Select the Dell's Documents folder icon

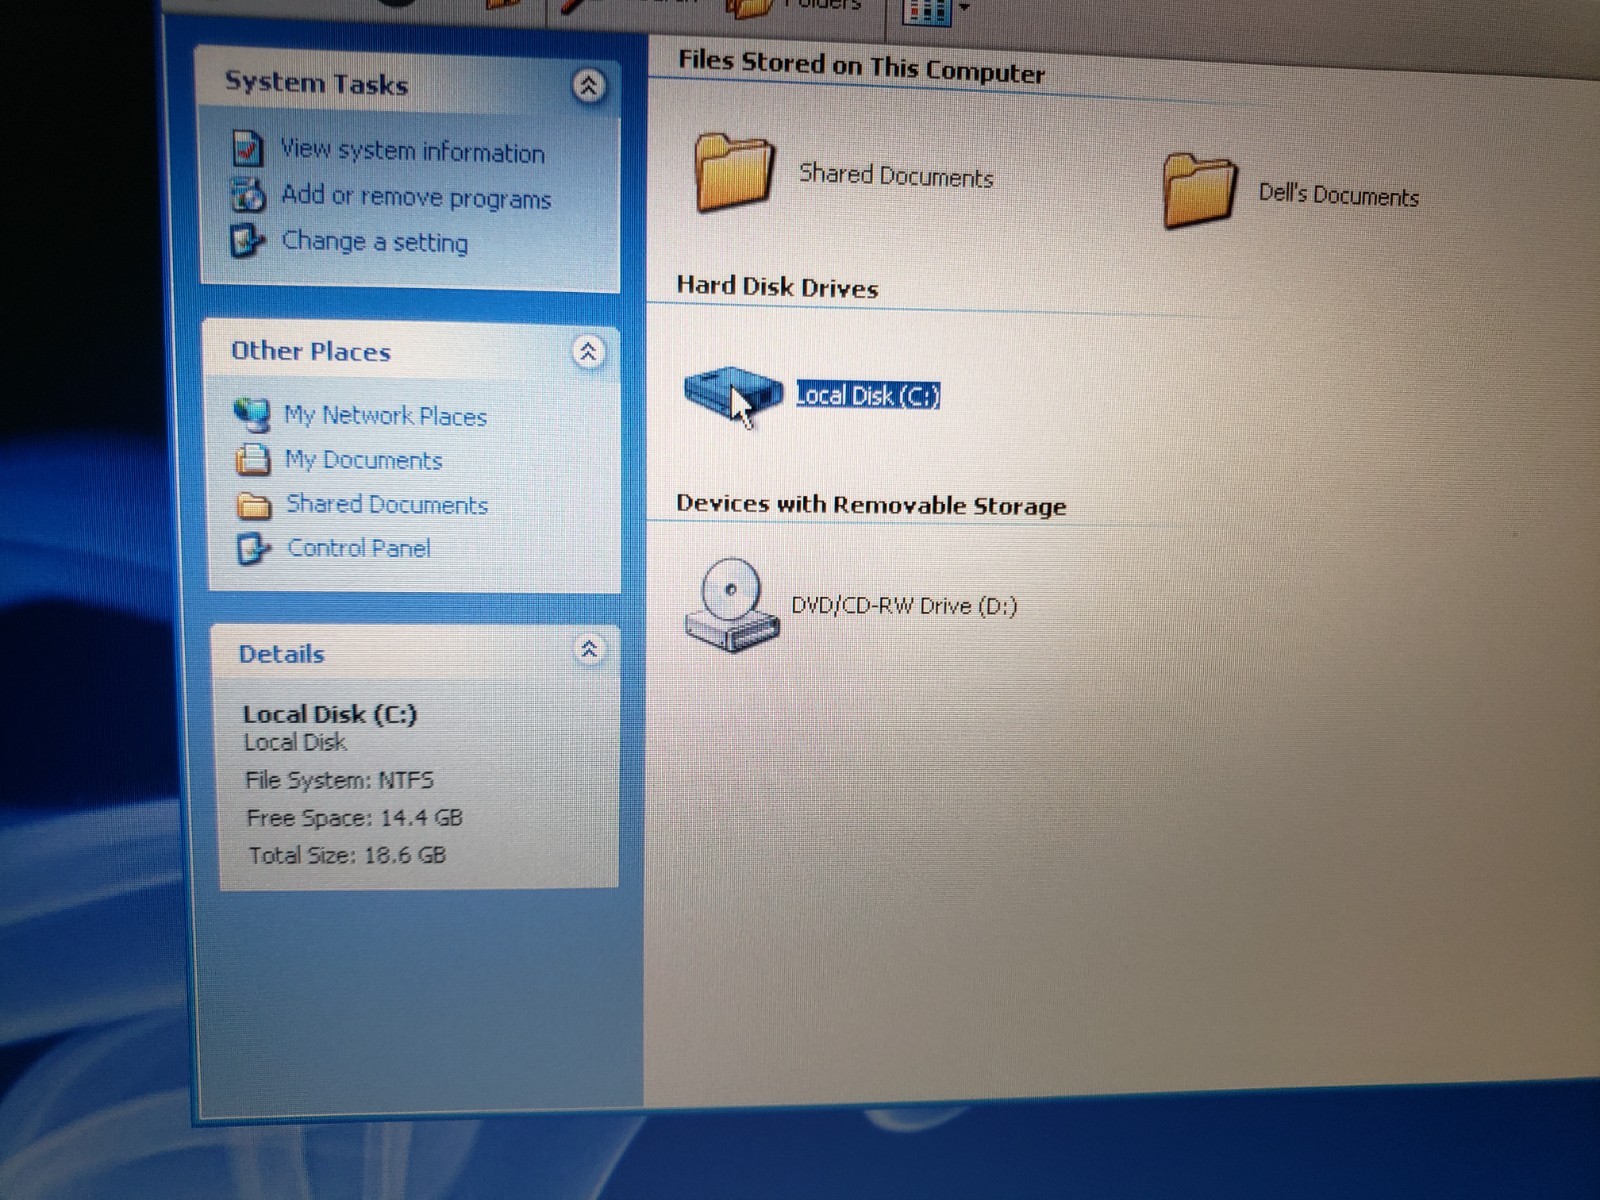1198,190
